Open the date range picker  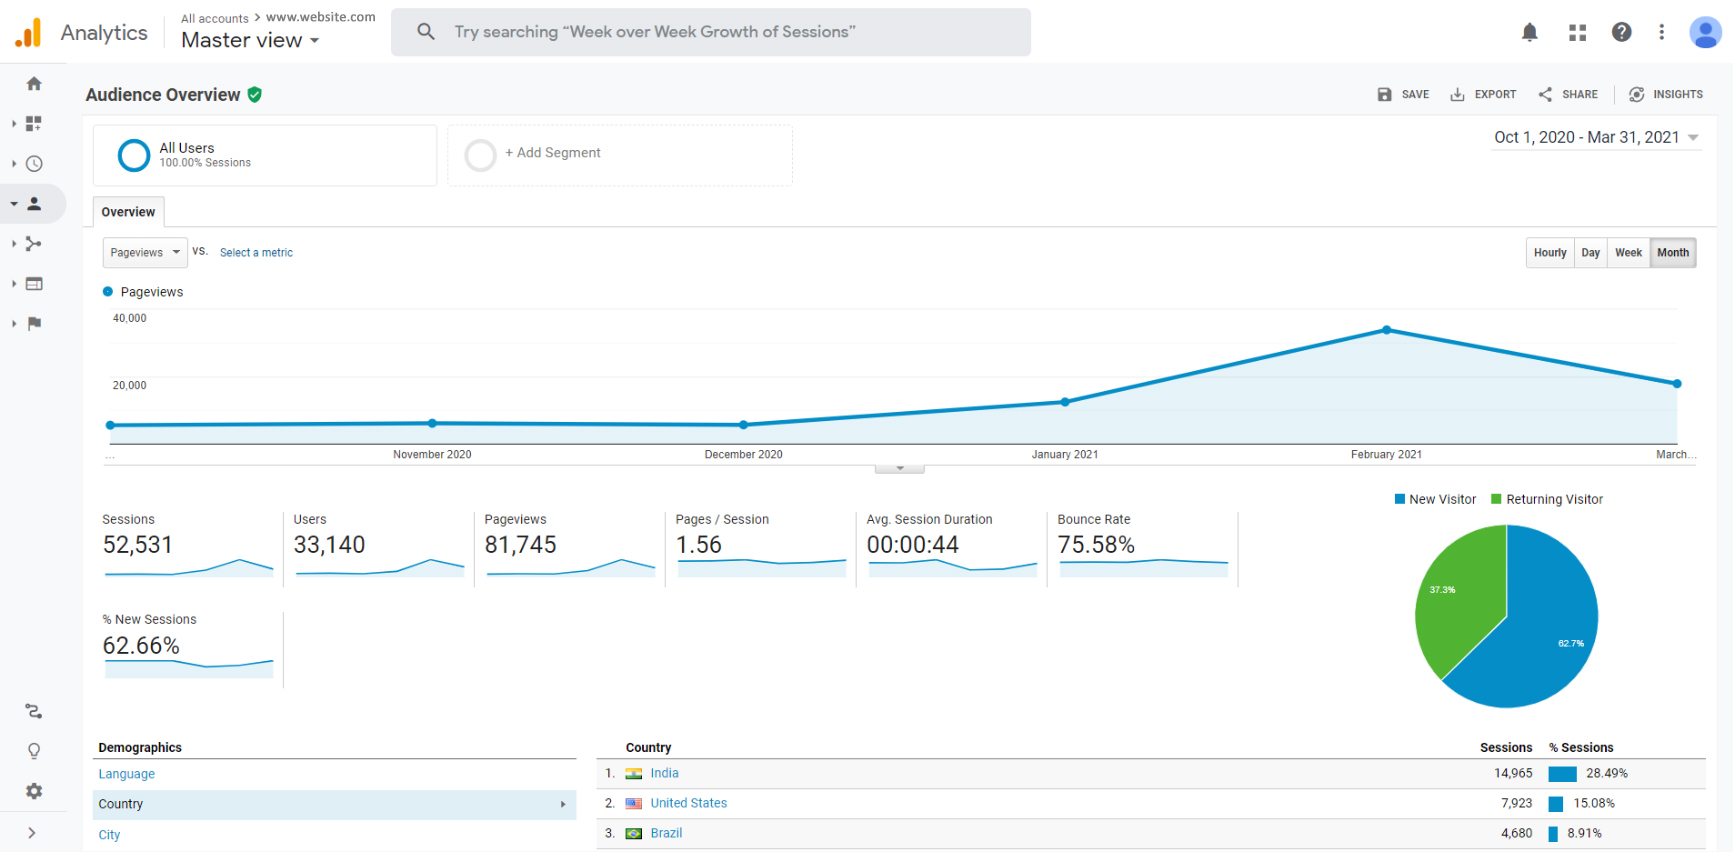click(1595, 138)
